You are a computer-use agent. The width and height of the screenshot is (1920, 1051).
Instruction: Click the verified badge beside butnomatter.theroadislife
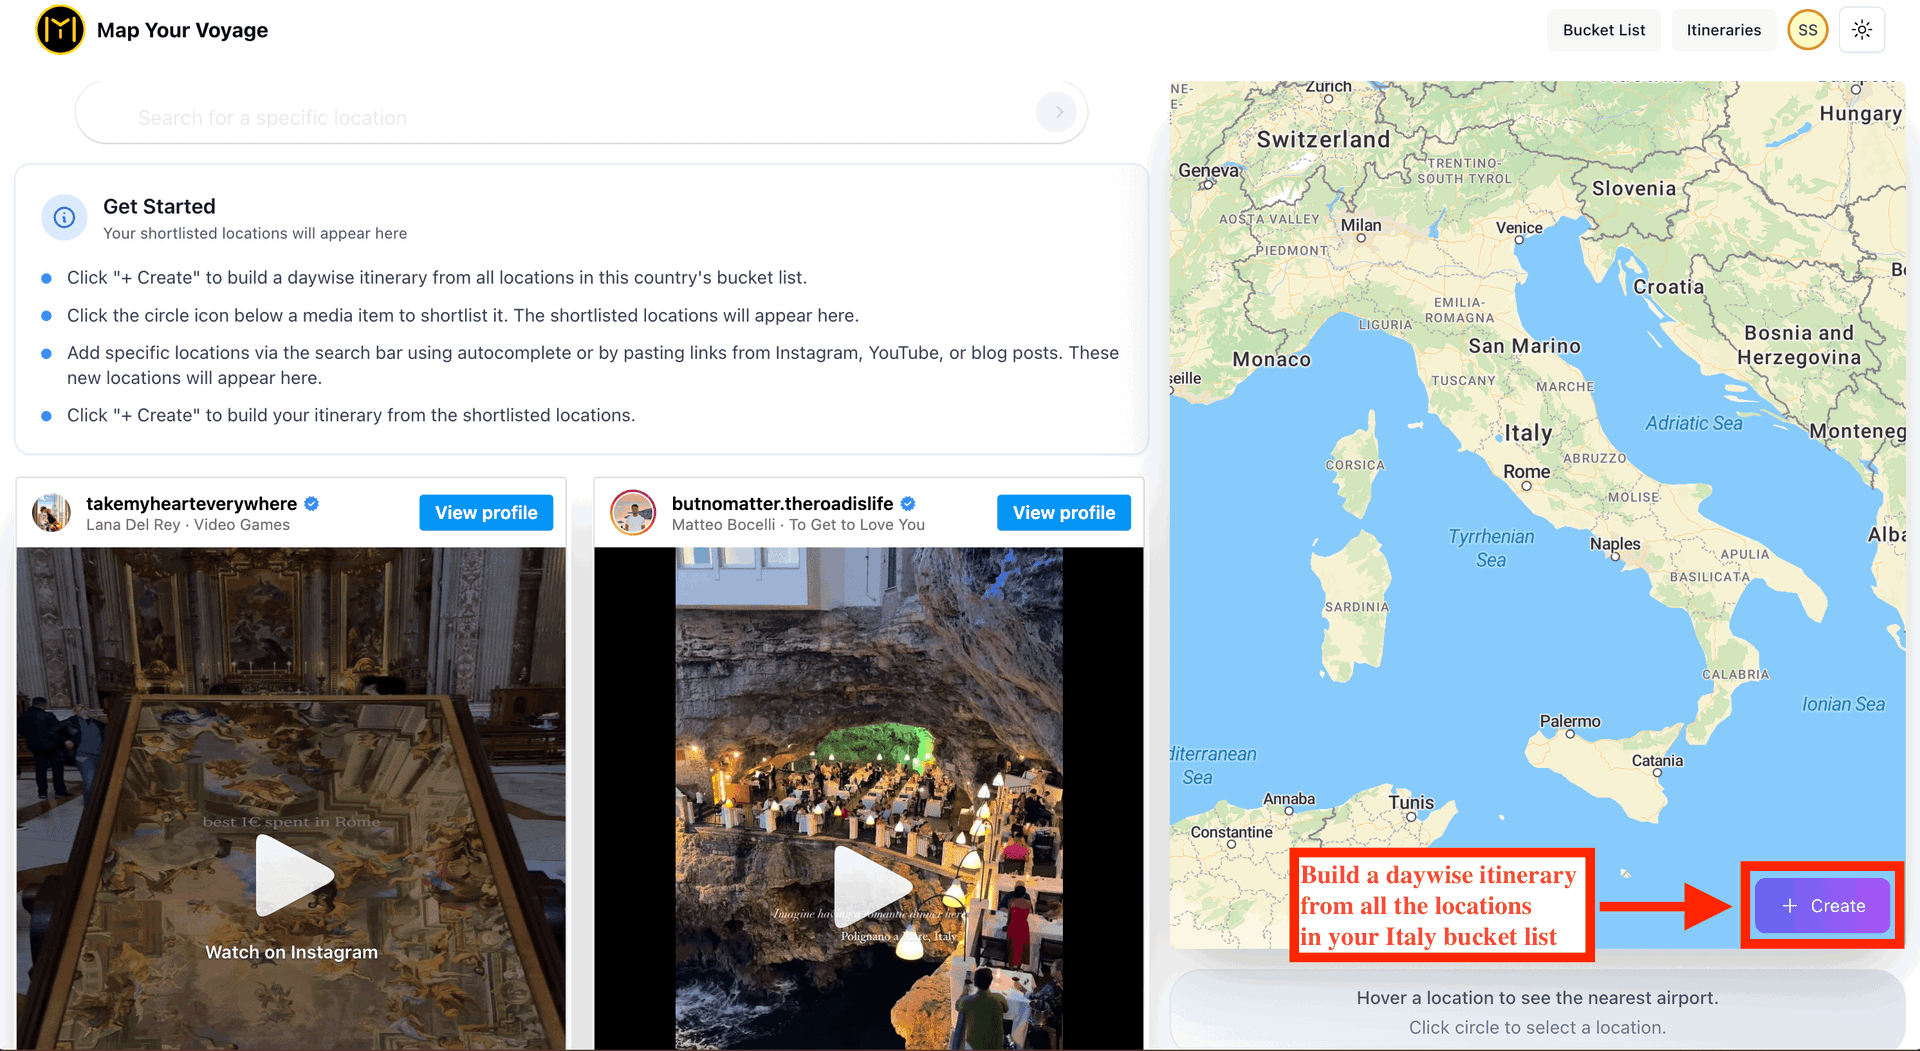click(907, 504)
